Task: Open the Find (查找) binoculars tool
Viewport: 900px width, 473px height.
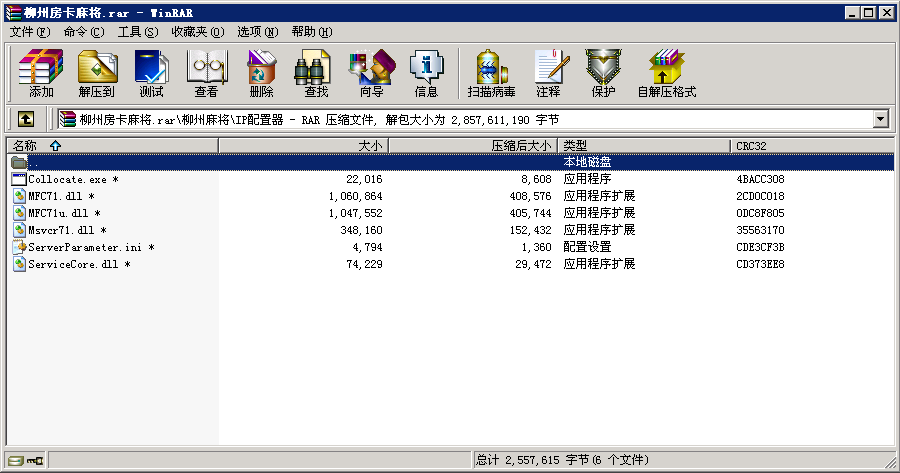Action: [316, 73]
